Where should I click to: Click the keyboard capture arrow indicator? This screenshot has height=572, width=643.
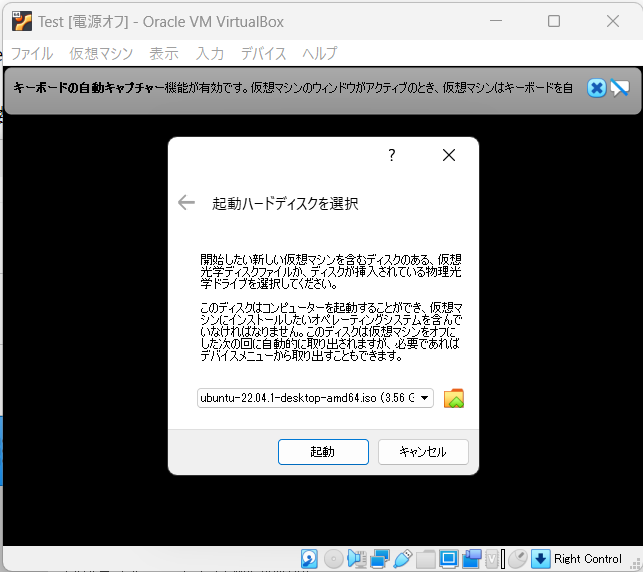pyautogui.click(x=540, y=559)
